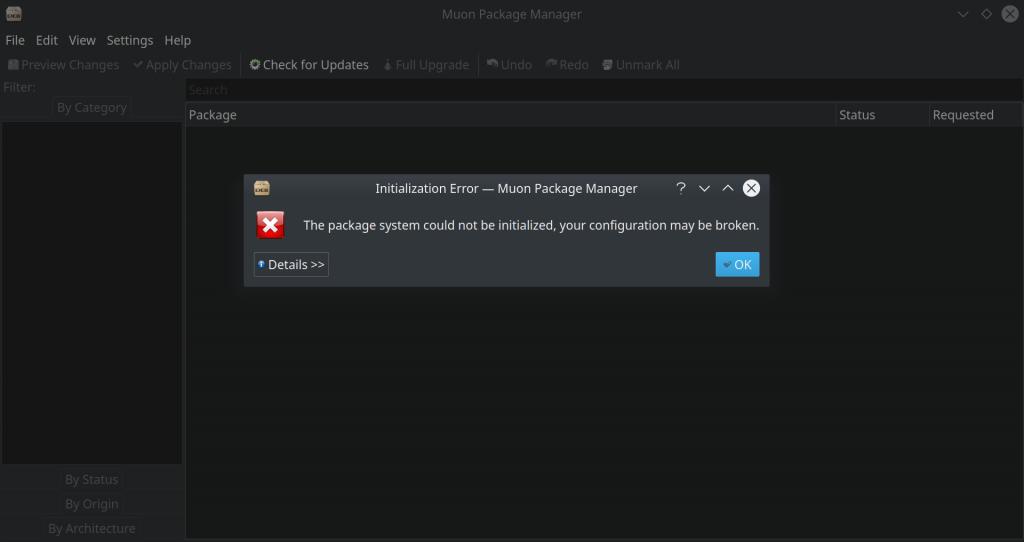The height and width of the screenshot is (542, 1024).
Task: Click Check for Updates toolbar button
Action: coord(309,65)
